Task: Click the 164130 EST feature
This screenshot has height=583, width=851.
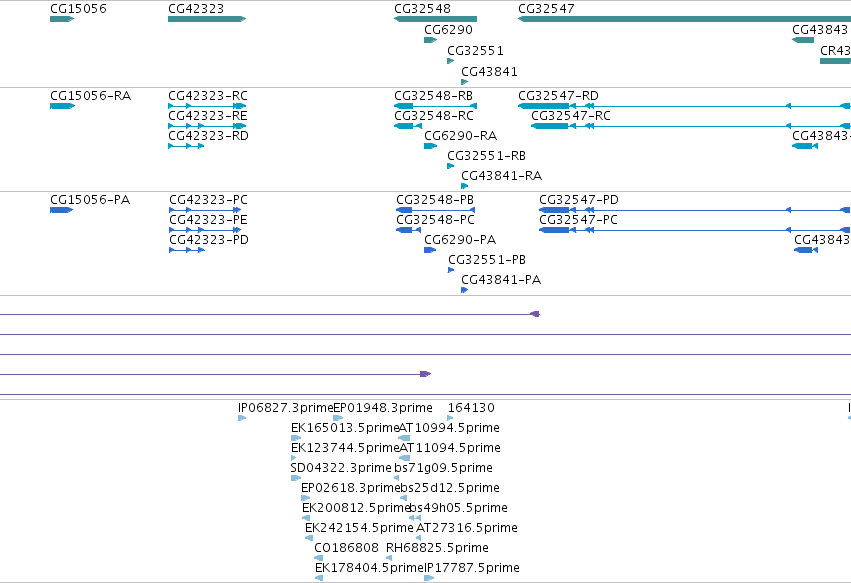Action: coord(450,418)
